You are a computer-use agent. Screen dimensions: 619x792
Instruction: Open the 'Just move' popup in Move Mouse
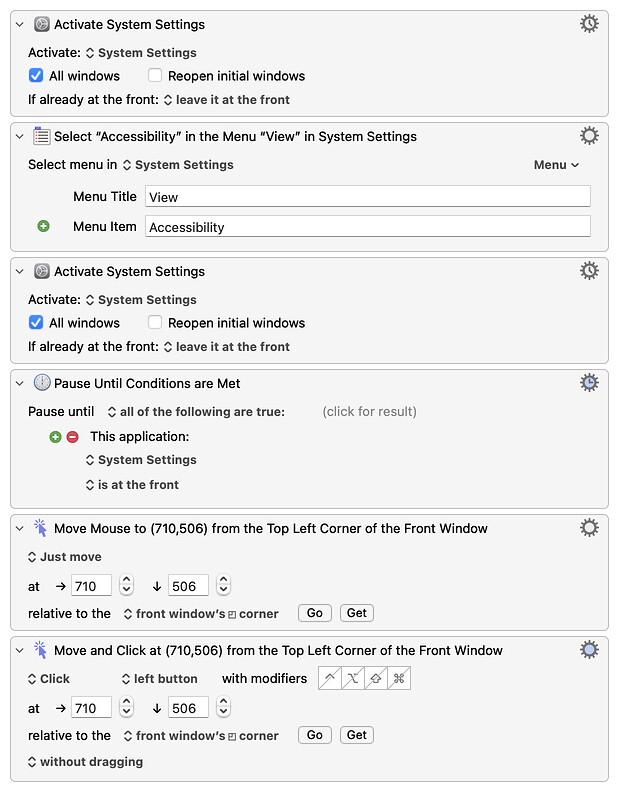click(65, 557)
